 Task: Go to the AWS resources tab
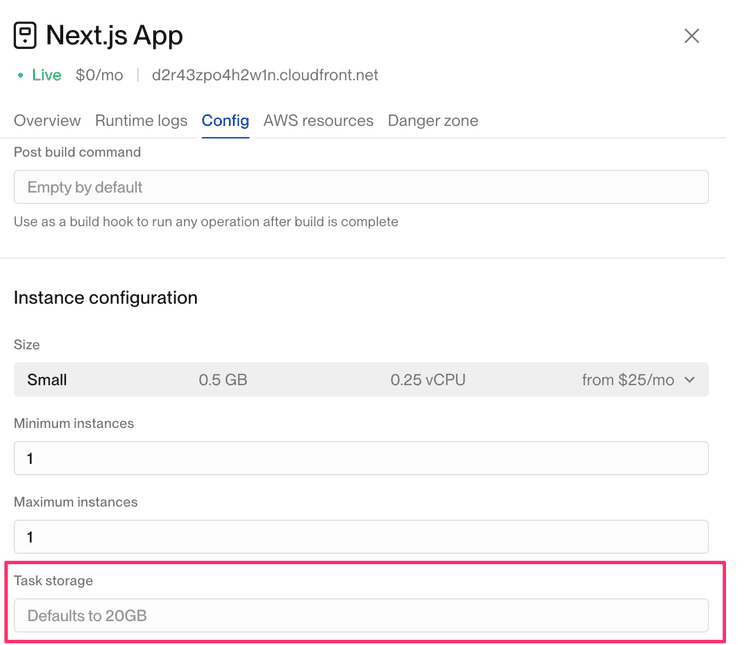click(318, 121)
